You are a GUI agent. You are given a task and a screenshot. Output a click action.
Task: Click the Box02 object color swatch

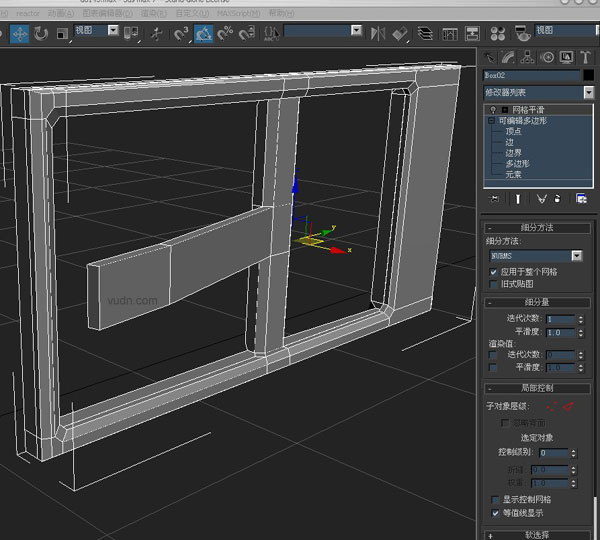click(587, 75)
